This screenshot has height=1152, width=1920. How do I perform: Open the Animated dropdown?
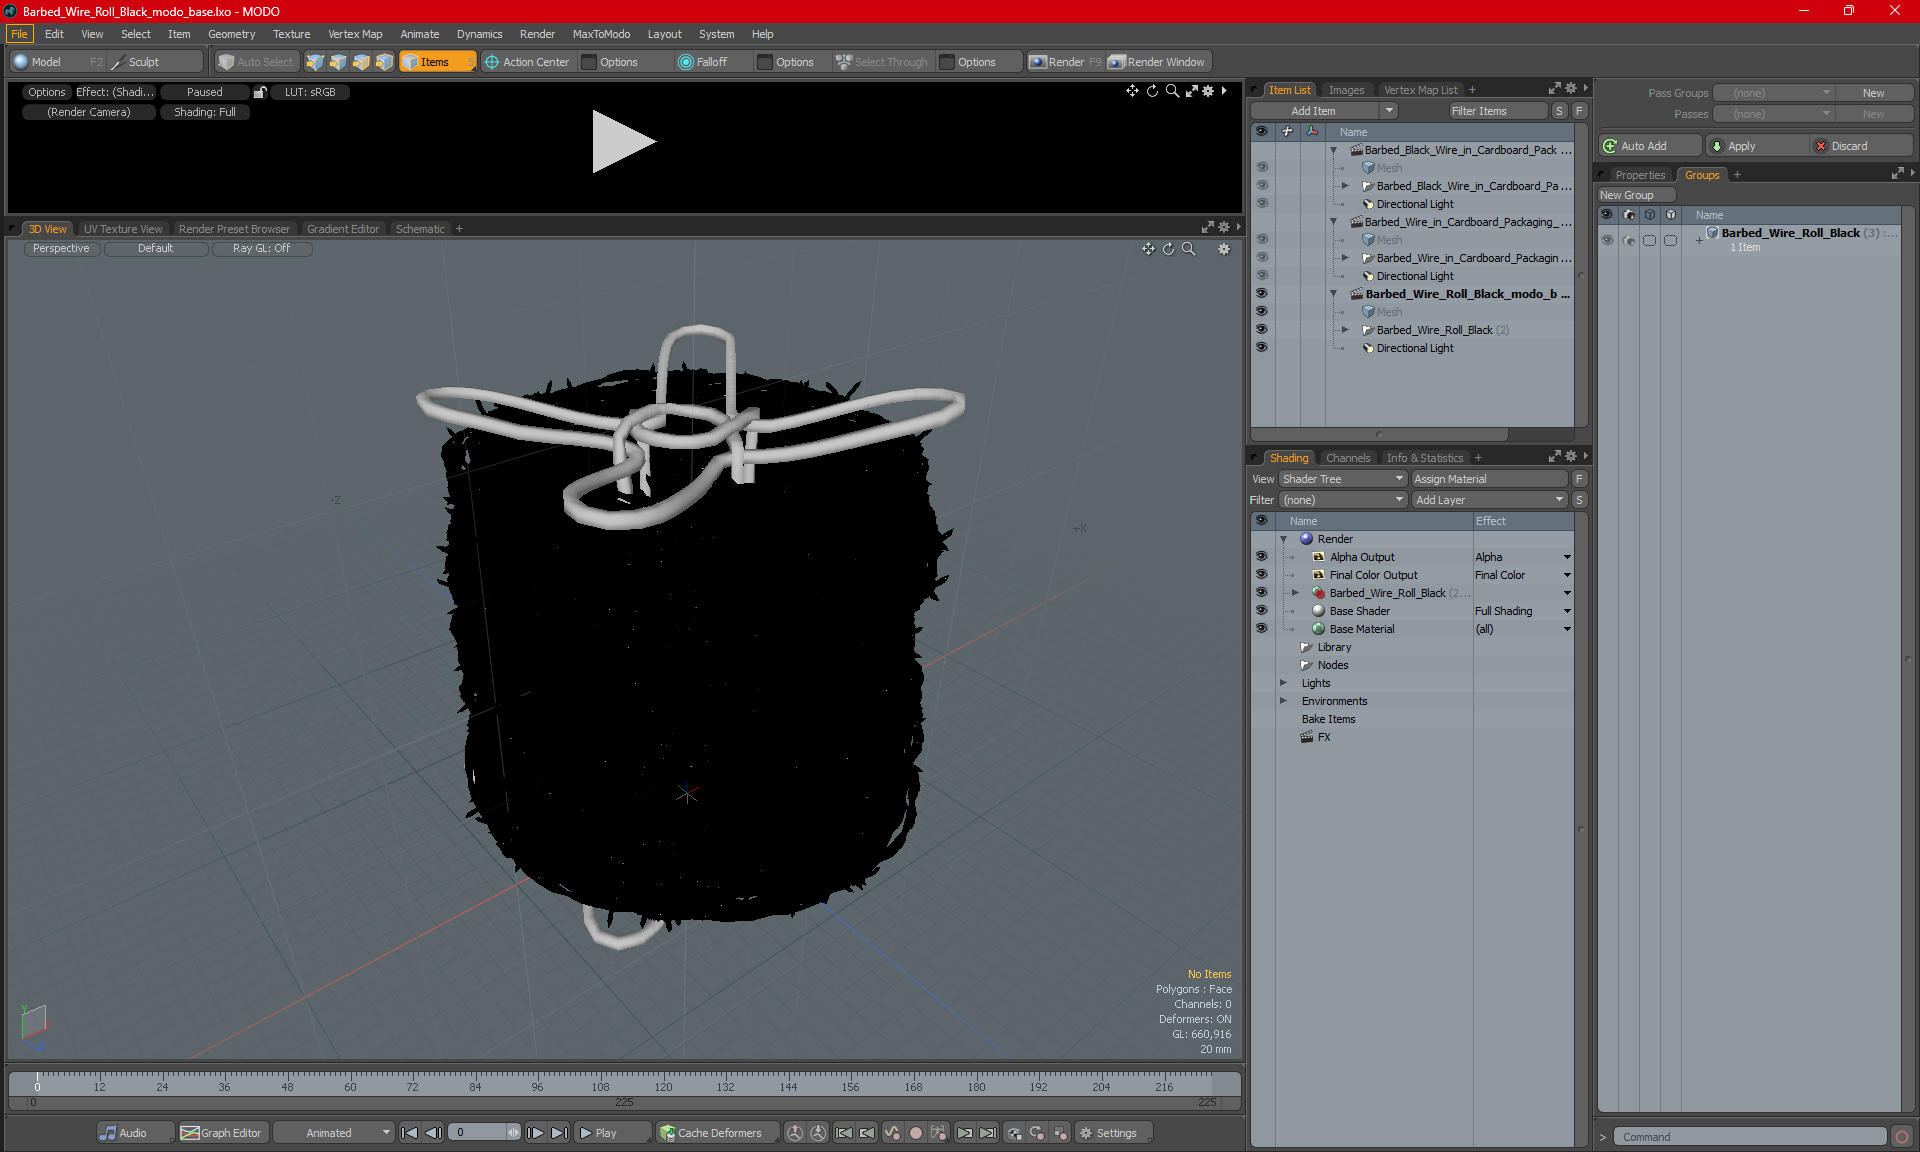[x=334, y=1133]
